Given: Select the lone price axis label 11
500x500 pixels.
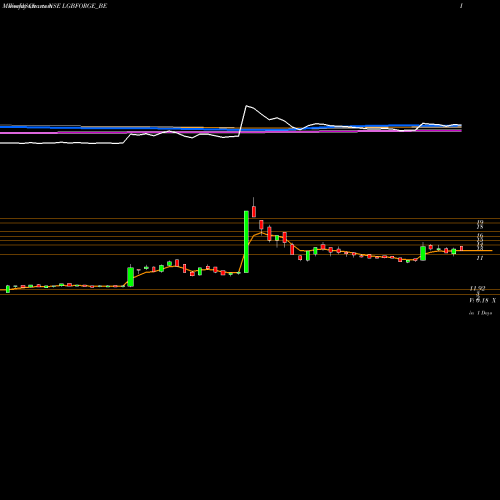Looking at the screenshot, I should tap(480, 258).
